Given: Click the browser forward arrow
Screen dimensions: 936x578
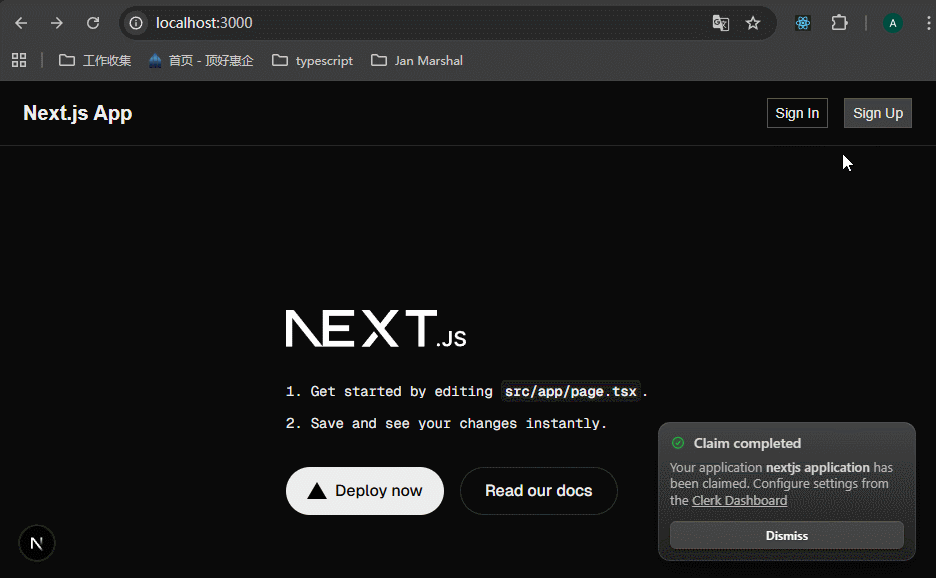Looking at the screenshot, I should [x=57, y=23].
